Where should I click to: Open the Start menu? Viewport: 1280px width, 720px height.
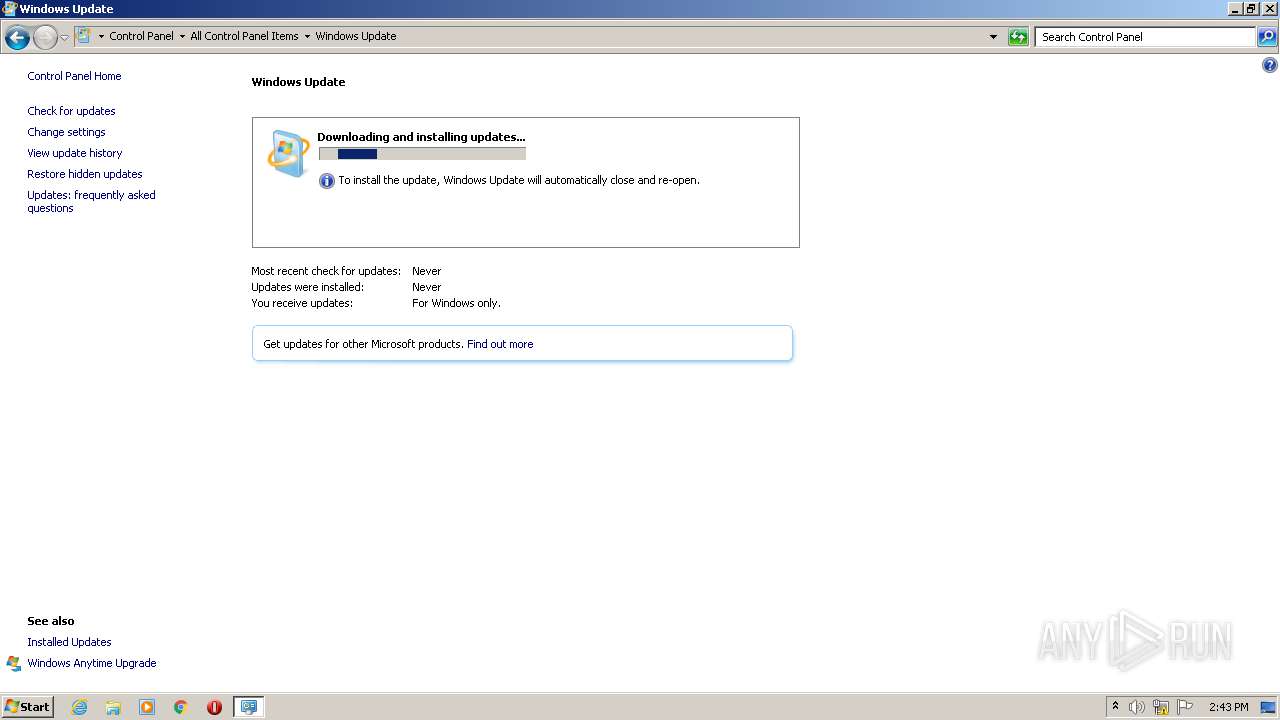pos(28,707)
